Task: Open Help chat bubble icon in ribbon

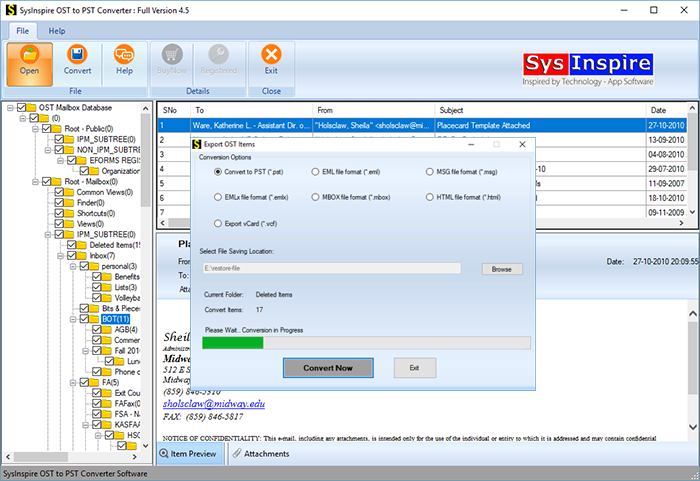Action: 124,54
